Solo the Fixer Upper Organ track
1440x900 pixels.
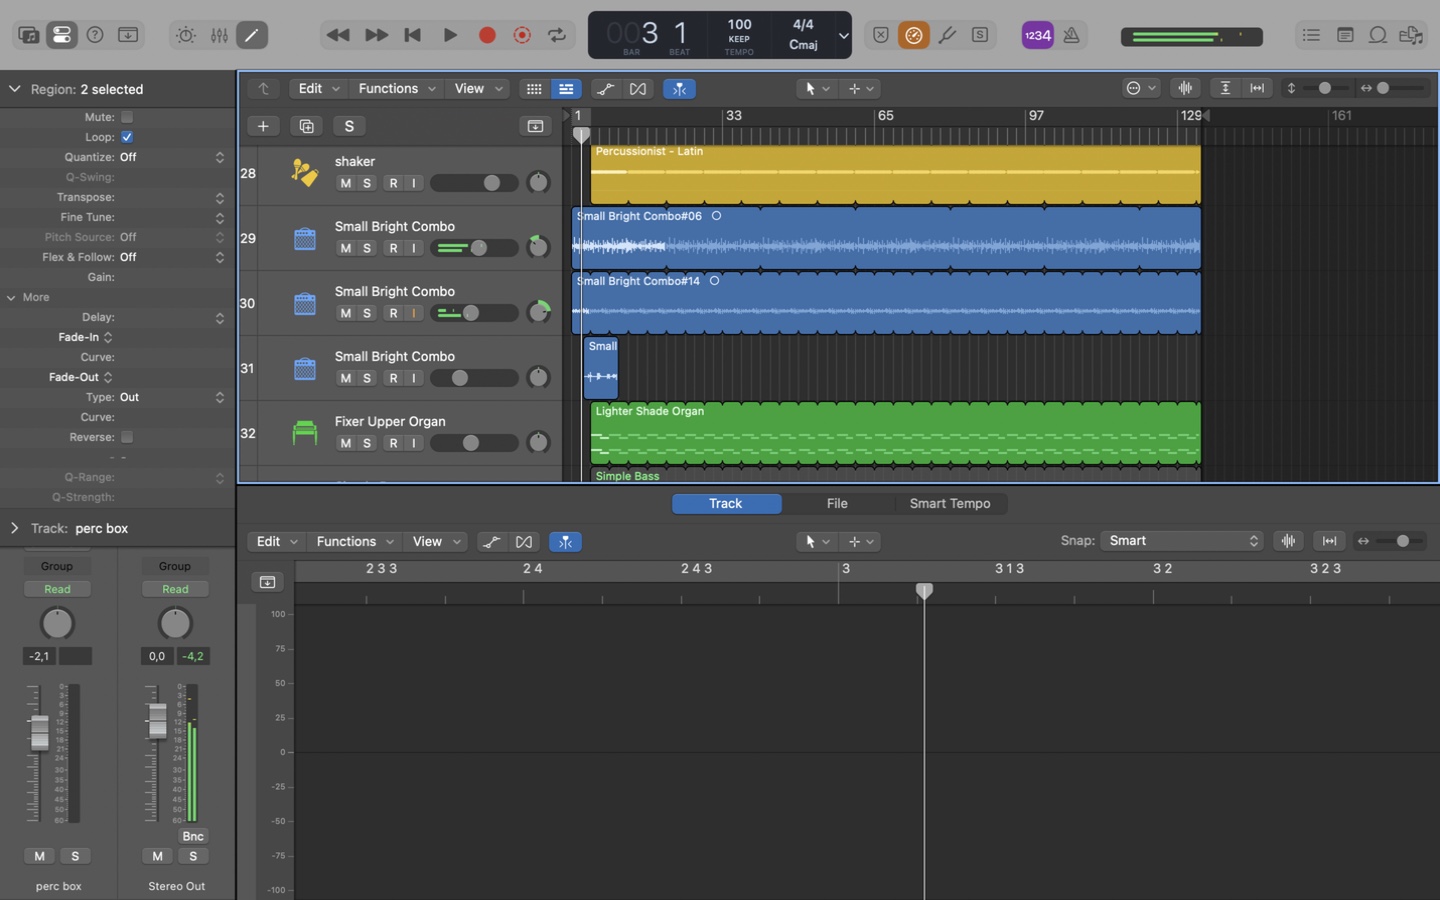pos(367,443)
